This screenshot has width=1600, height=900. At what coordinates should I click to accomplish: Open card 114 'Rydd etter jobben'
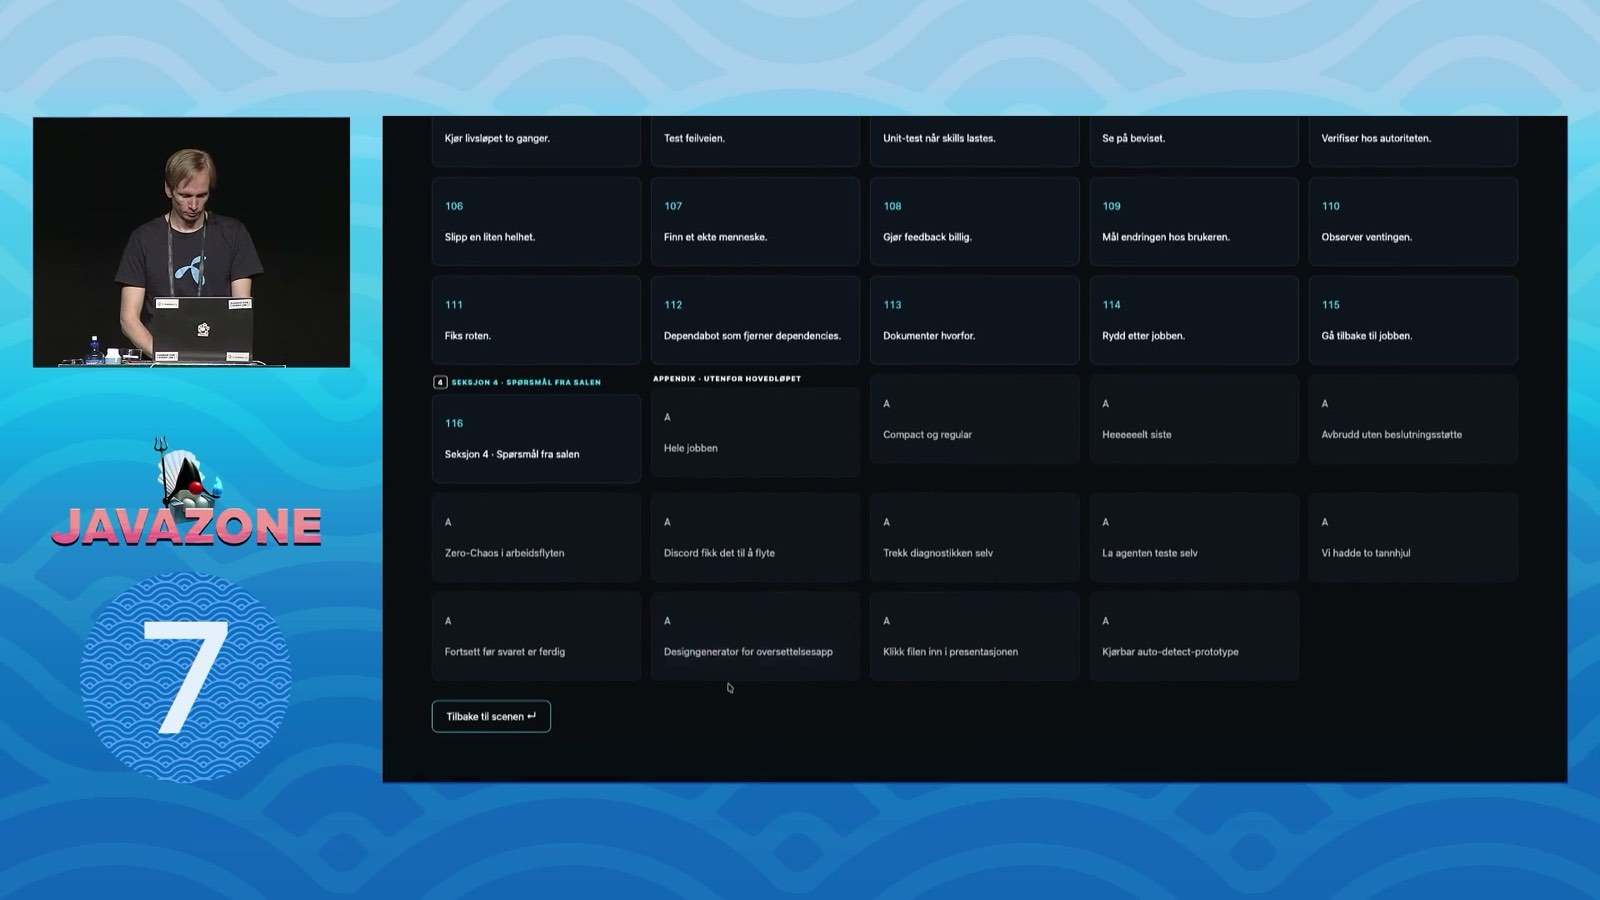click(x=1193, y=320)
